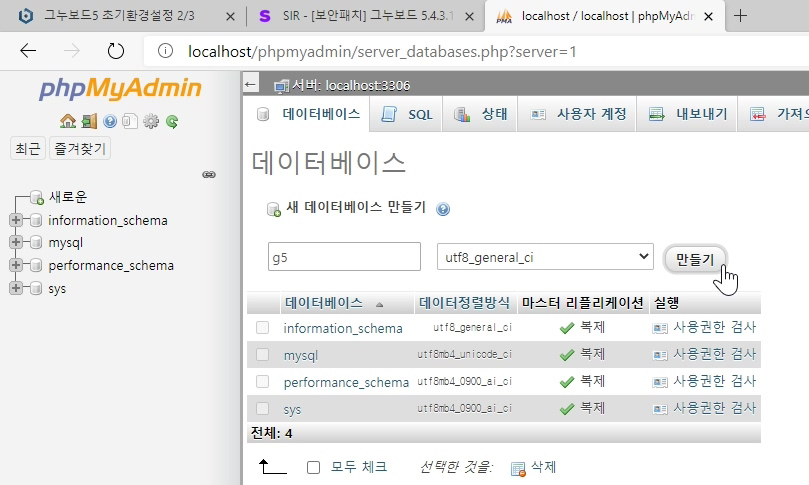Click the log out door icon

coord(89,121)
